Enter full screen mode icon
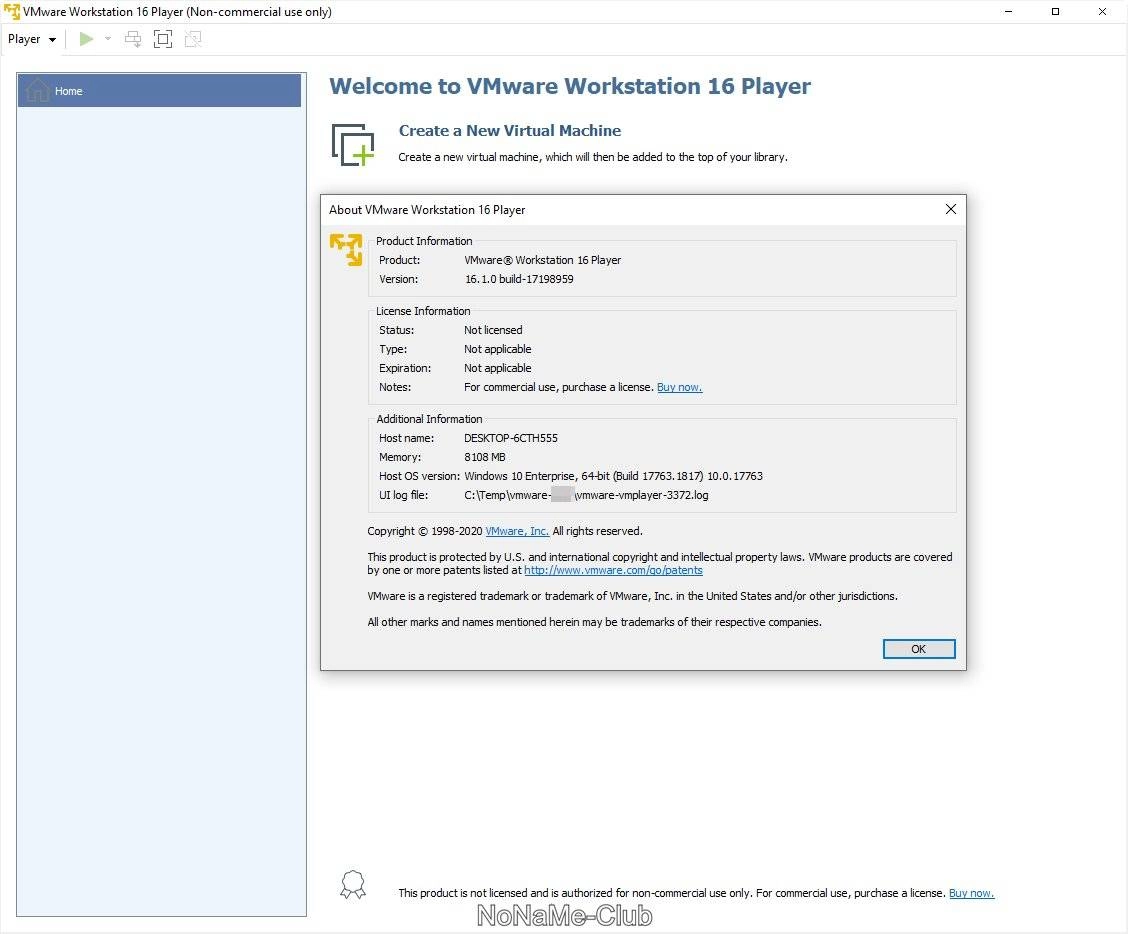1128x934 pixels. tap(163, 39)
